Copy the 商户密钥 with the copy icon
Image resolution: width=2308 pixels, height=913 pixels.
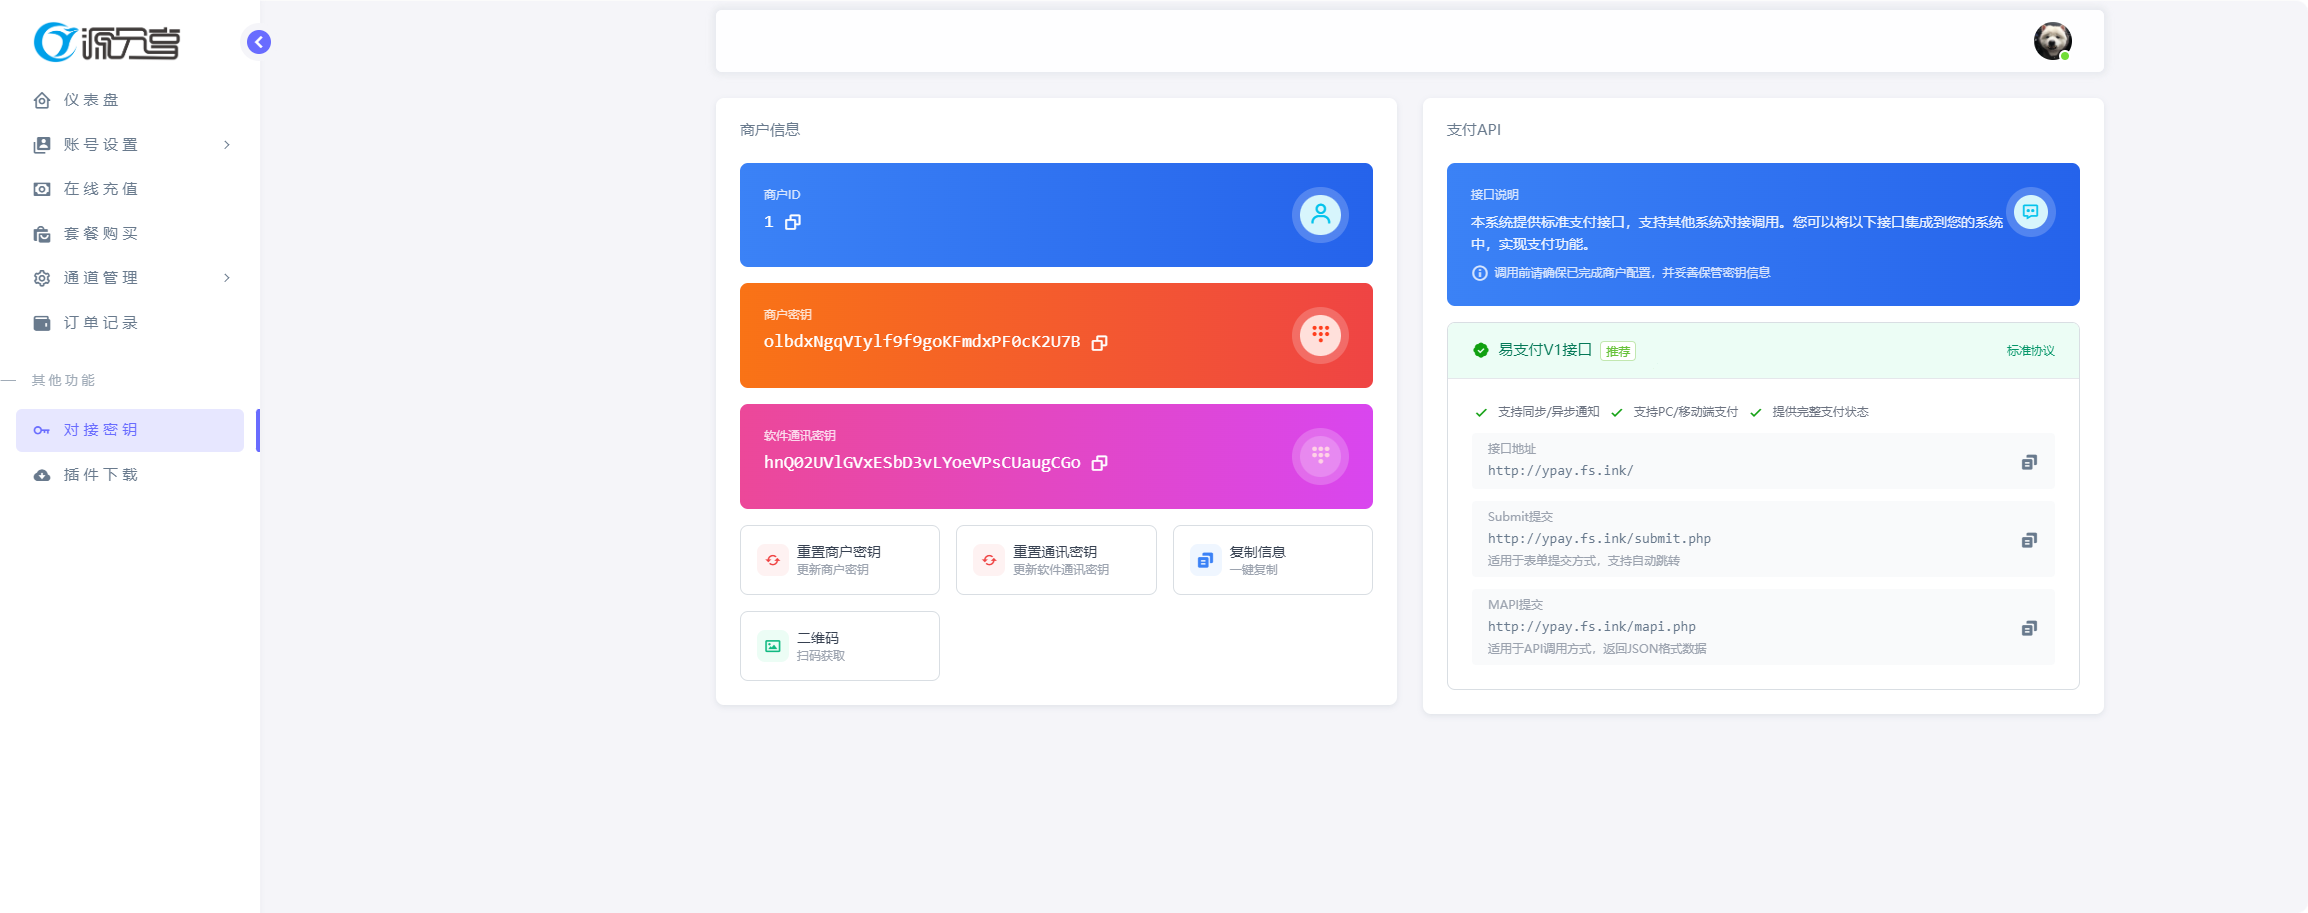pyautogui.click(x=1100, y=342)
